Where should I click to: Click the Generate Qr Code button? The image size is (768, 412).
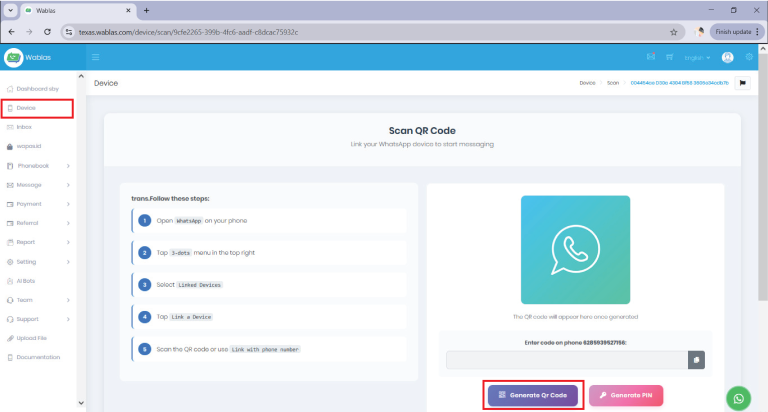point(532,395)
